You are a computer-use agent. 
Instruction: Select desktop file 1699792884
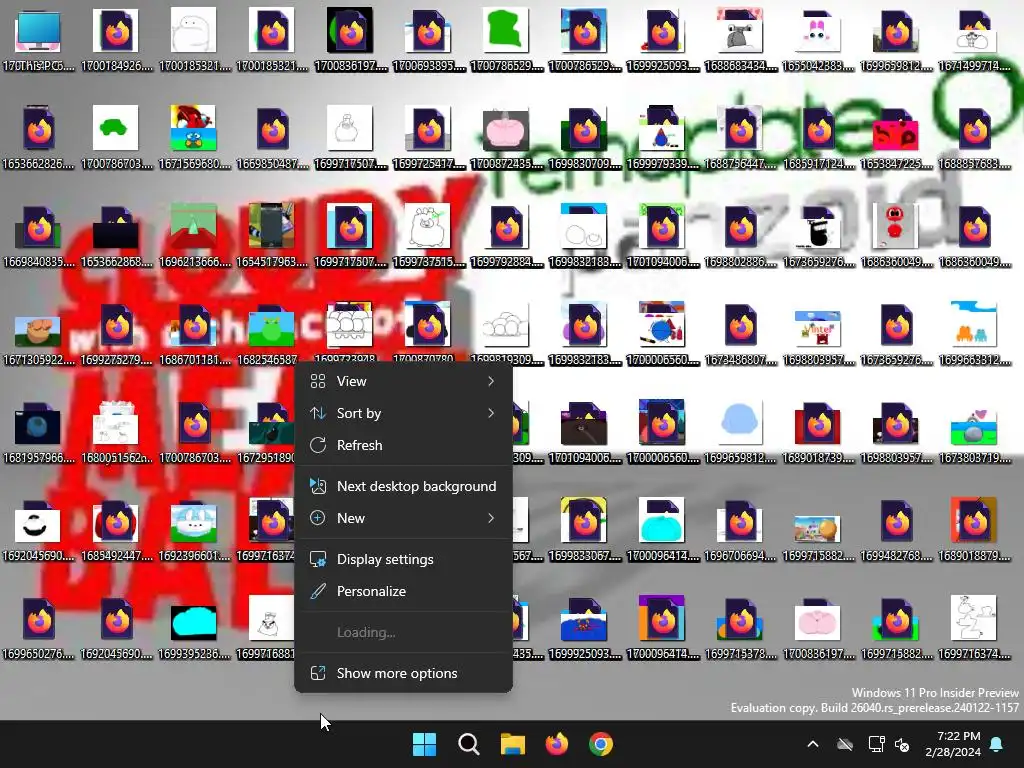pos(507,236)
